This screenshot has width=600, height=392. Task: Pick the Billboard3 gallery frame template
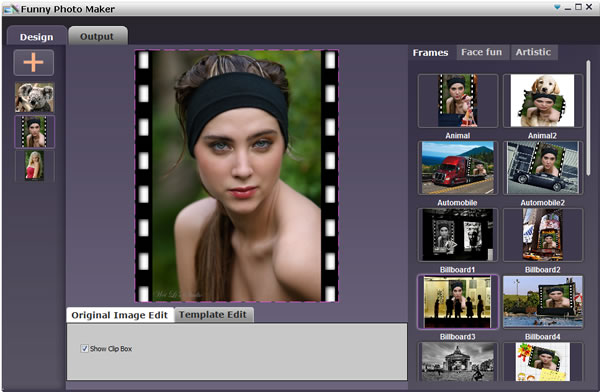click(458, 302)
